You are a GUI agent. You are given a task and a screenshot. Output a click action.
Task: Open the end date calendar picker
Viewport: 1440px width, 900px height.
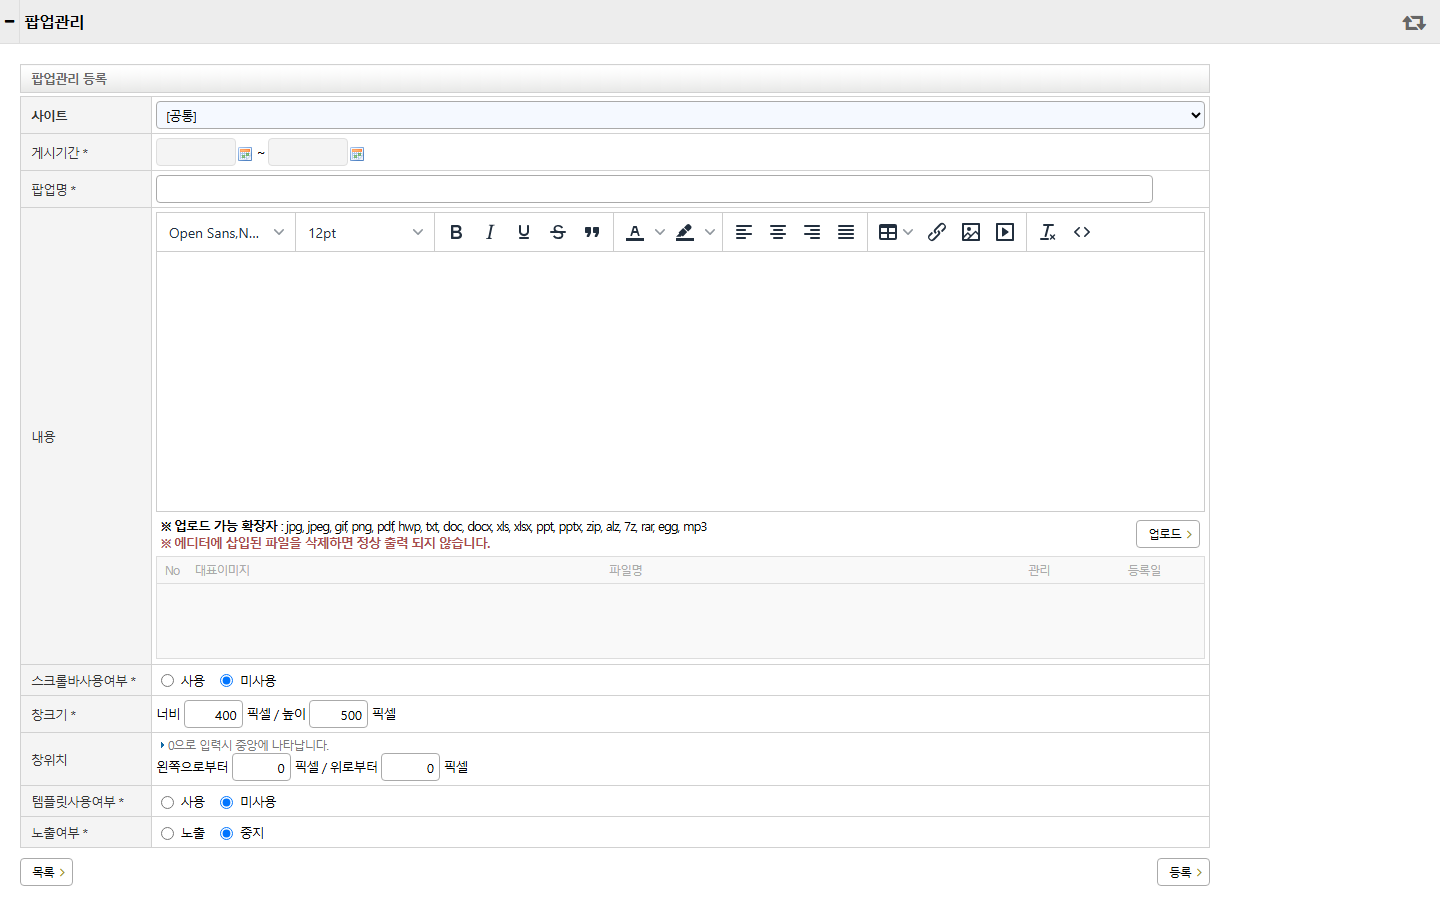coord(357,154)
